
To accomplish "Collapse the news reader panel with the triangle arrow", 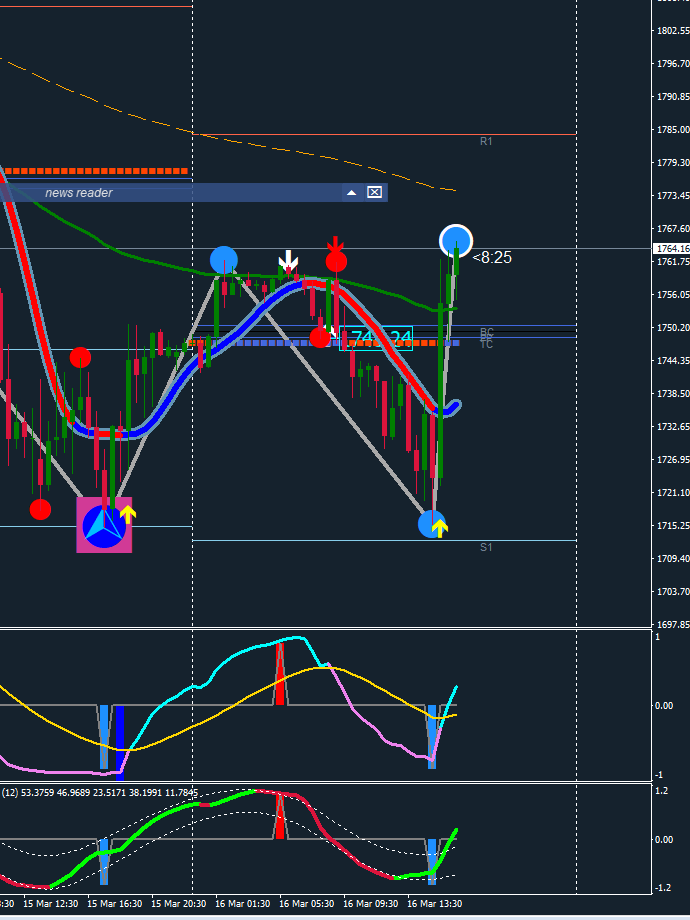I will 351,192.
